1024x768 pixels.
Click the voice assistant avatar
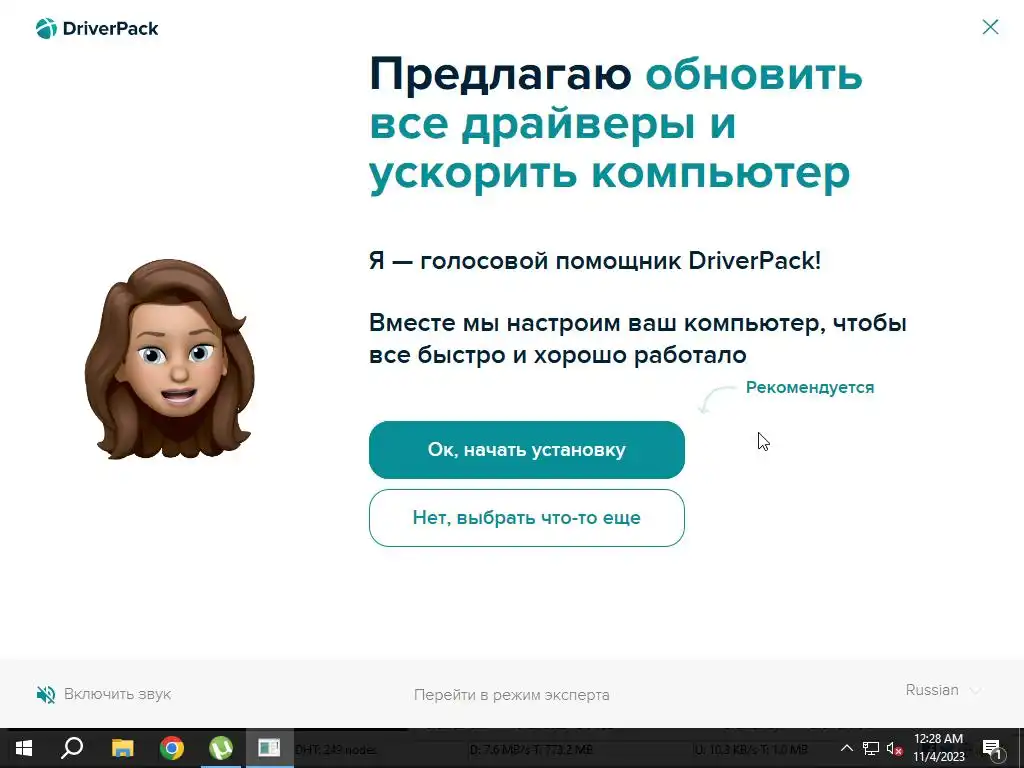[170, 359]
